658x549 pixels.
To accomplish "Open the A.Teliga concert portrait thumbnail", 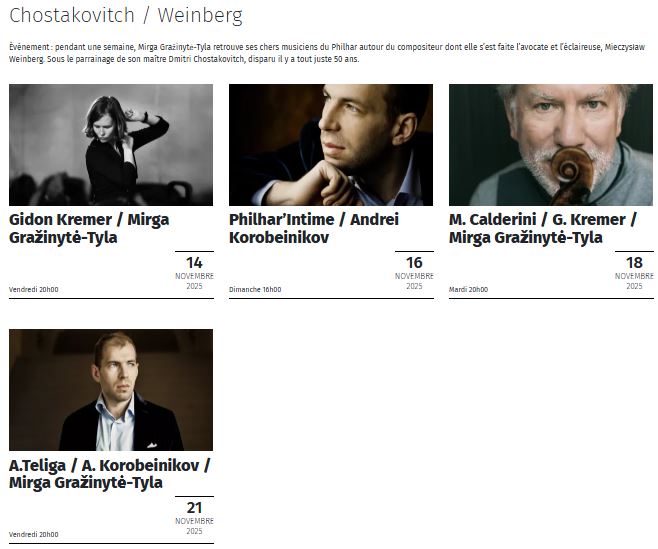I will tap(111, 390).
